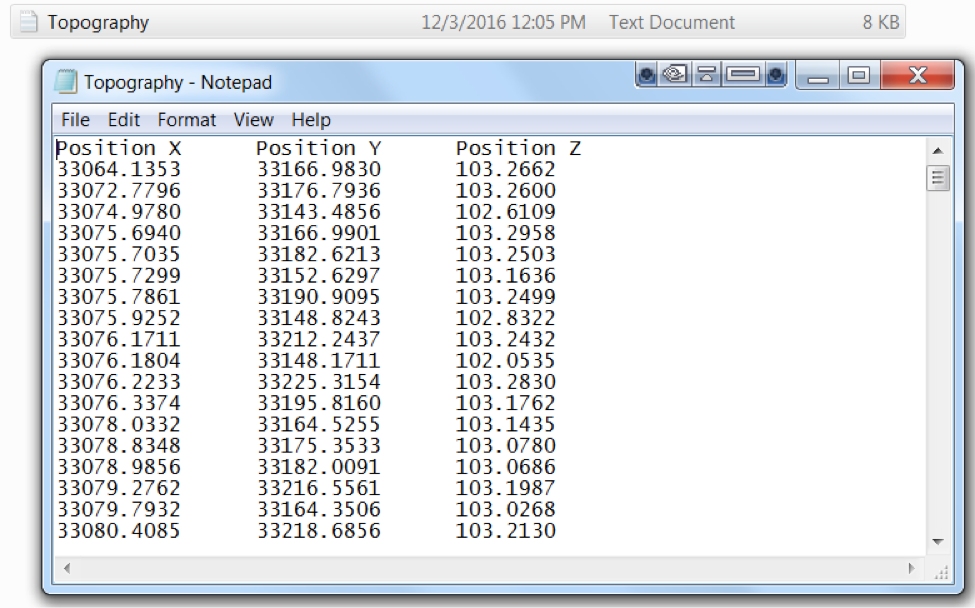The height and width of the screenshot is (608, 975).
Task: Click the Z value 103.2958
Action: 506,233
